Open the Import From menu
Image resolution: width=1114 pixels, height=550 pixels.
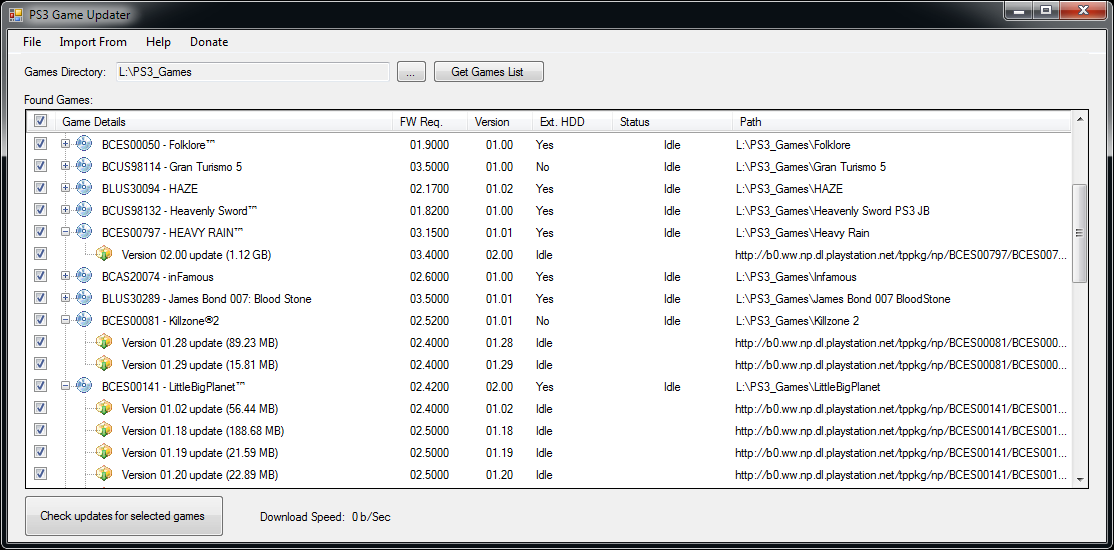tap(93, 42)
